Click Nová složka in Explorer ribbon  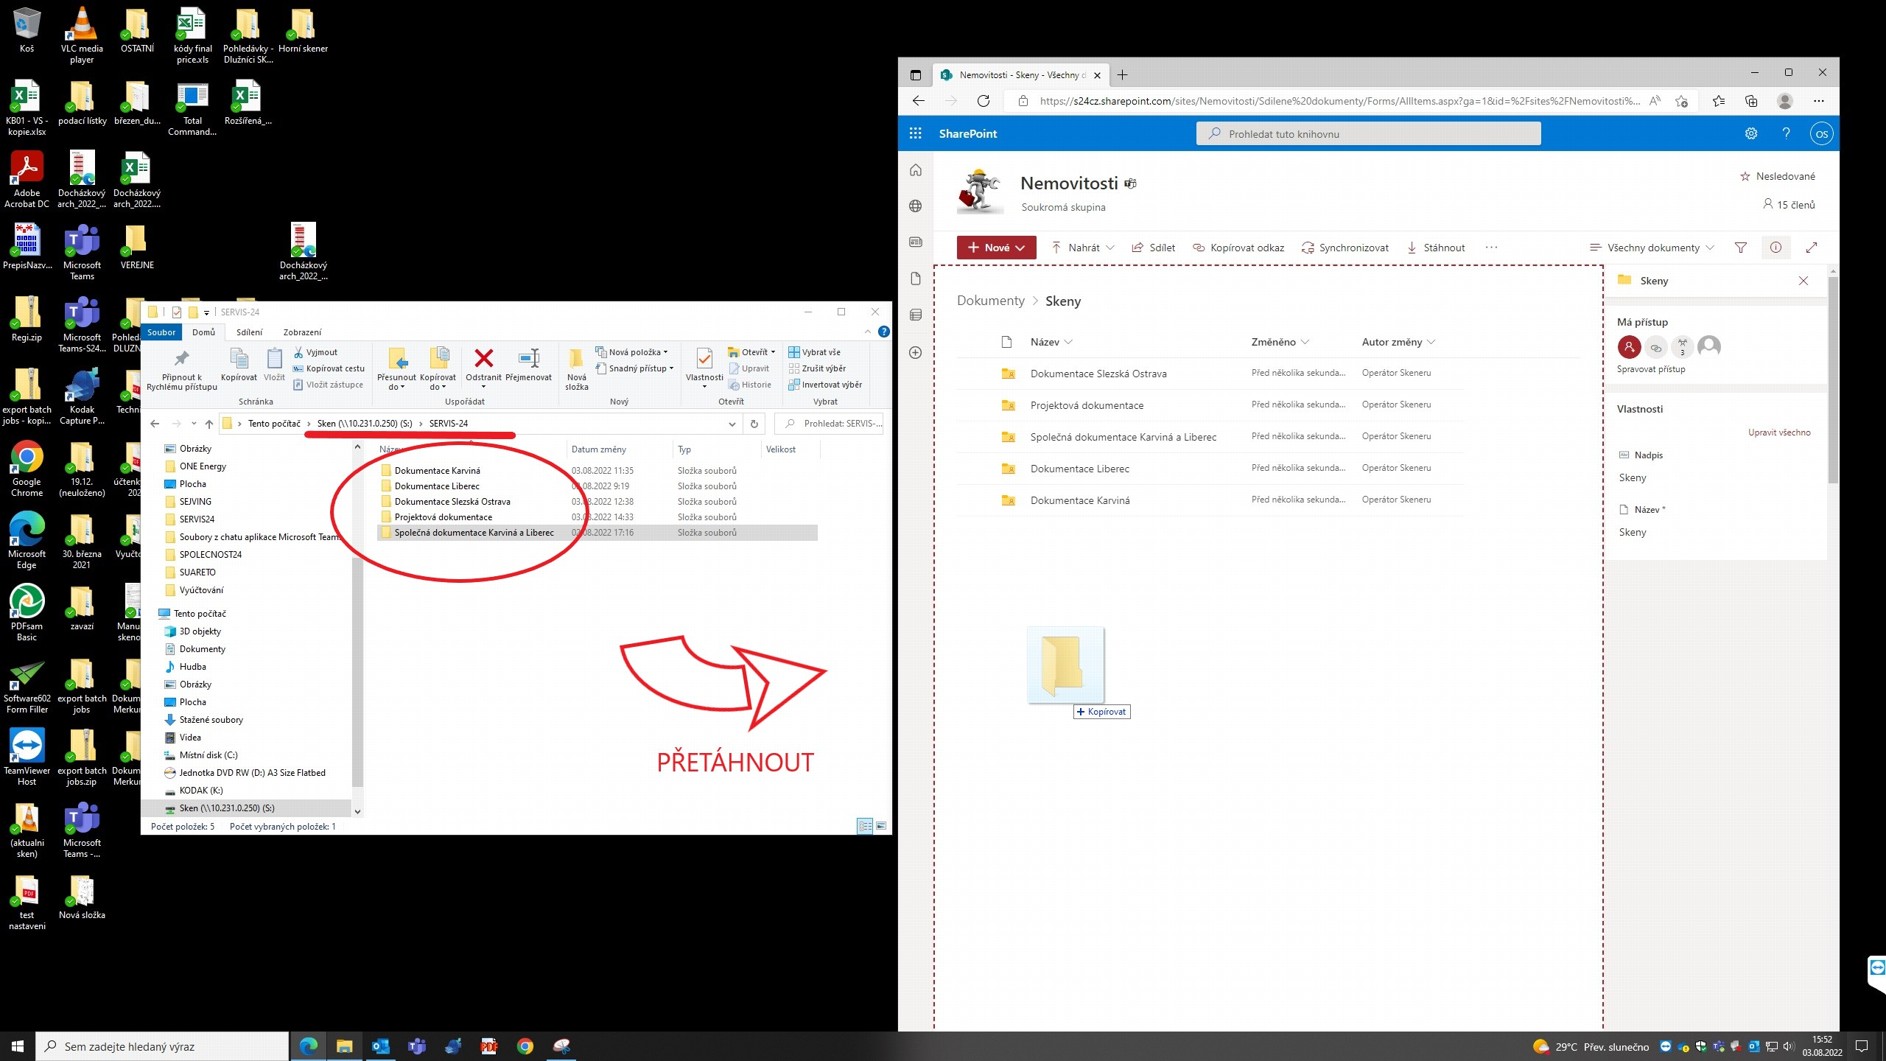click(576, 368)
